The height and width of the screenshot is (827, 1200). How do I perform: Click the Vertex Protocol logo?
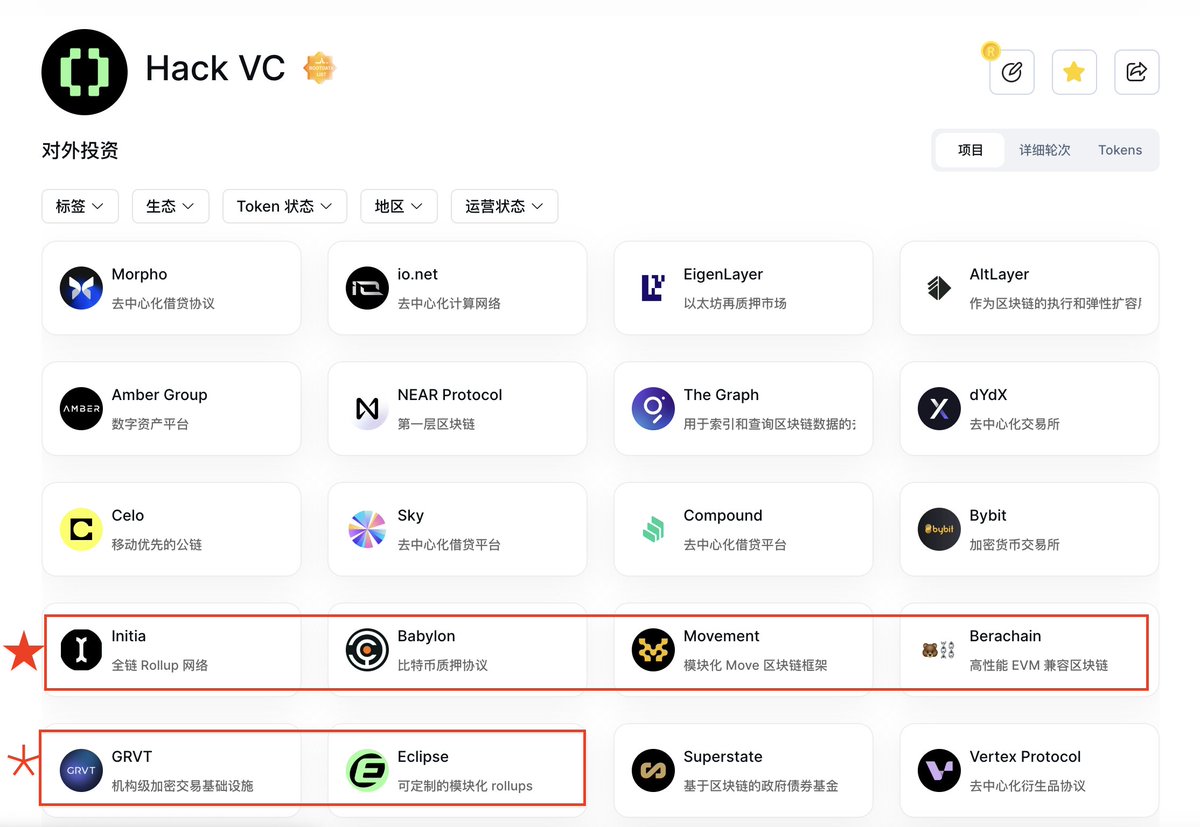point(939,770)
